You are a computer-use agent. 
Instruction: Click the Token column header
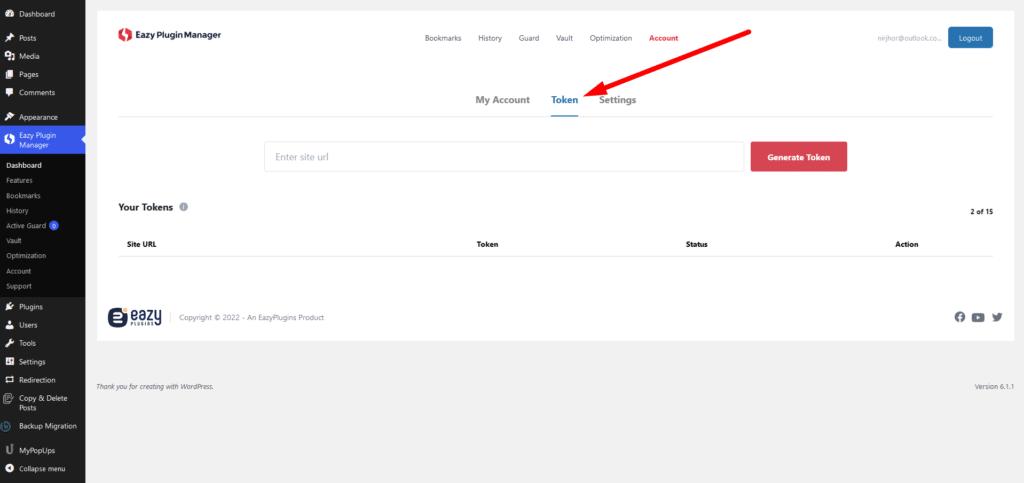[487, 244]
